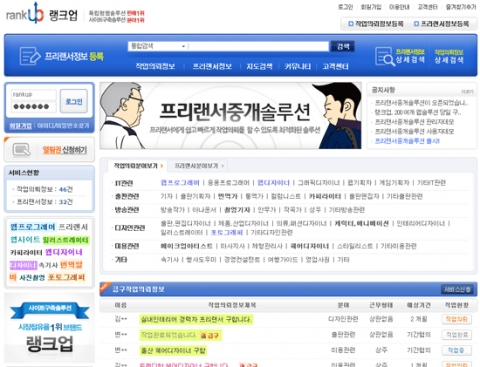Click the 프리랜서중개솔루션 main banner
The width and height of the screenshot is (480, 367).
[x=231, y=115]
